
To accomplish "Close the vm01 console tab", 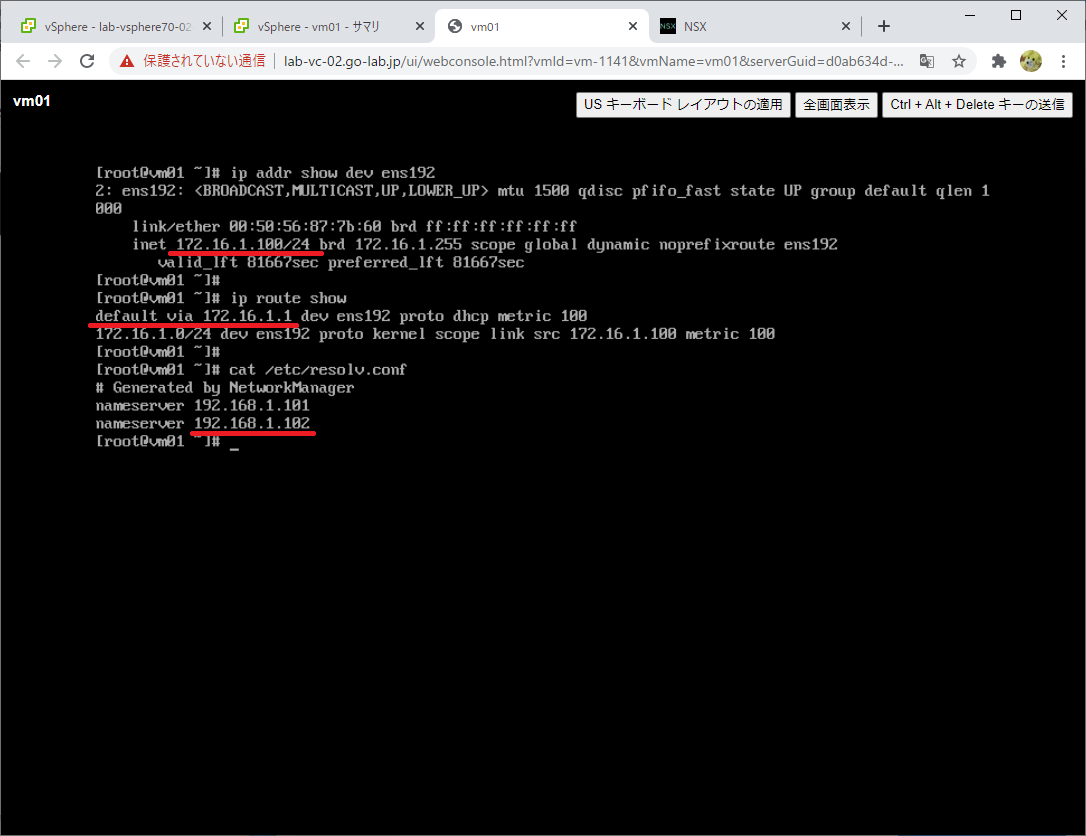I will [x=633, y=26].
